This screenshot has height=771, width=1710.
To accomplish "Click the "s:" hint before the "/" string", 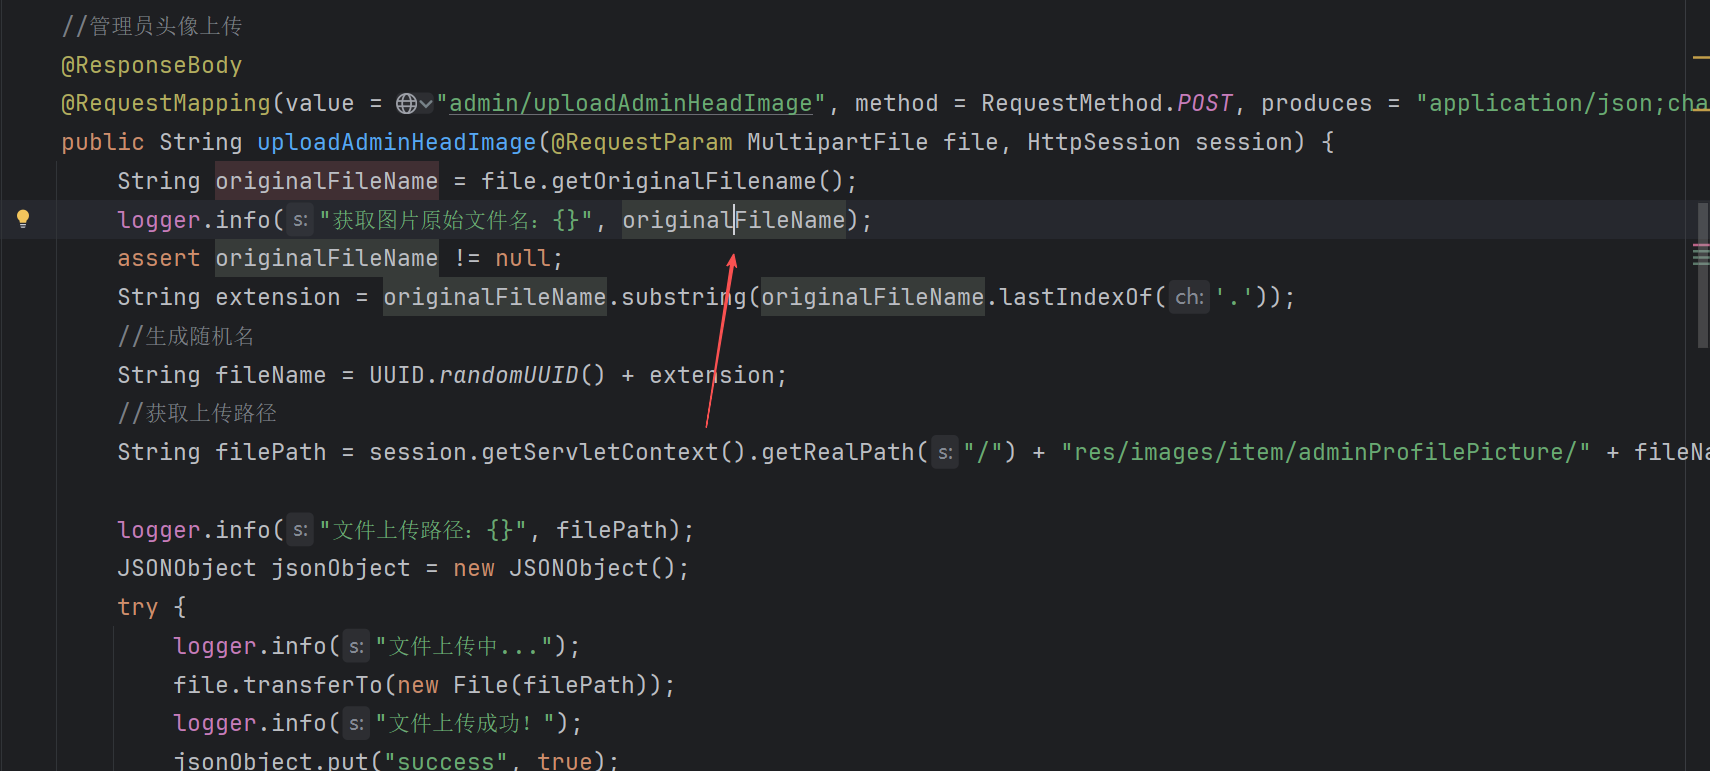I will [x=945, y=452].
